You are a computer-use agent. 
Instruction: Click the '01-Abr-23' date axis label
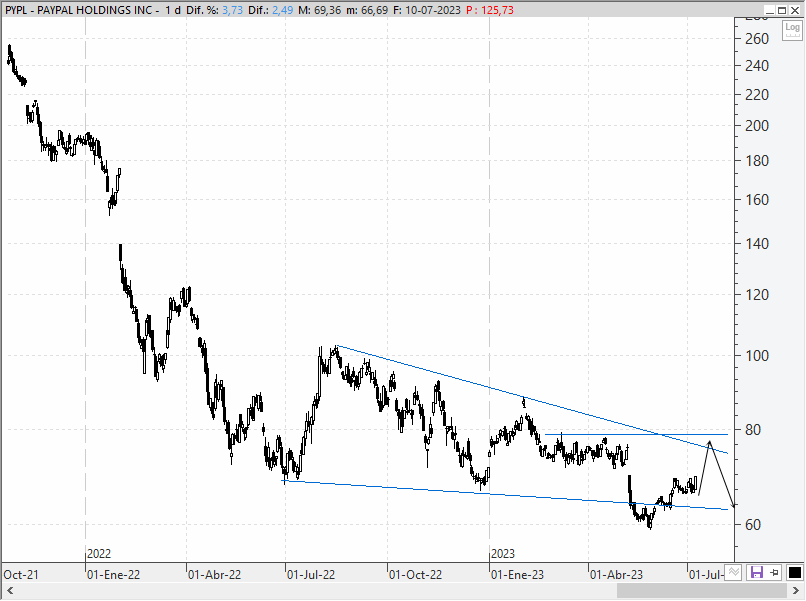coord(616,574)
